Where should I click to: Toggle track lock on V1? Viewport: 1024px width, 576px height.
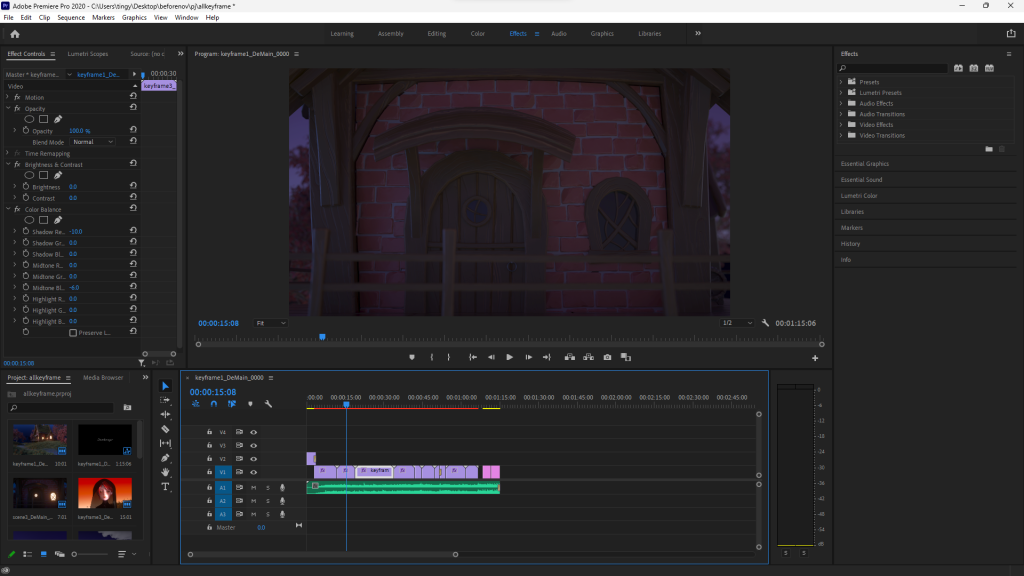(209, 472)
